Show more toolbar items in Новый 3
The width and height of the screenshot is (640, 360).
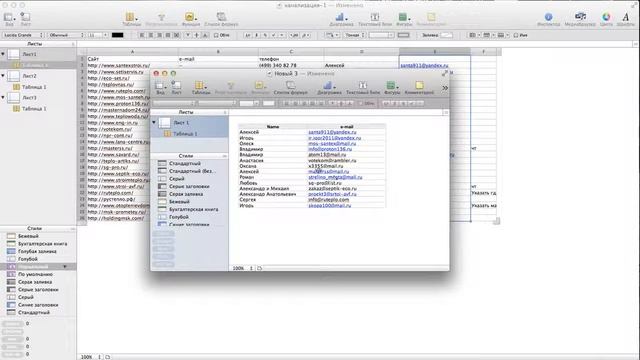(x=444, y=88)
